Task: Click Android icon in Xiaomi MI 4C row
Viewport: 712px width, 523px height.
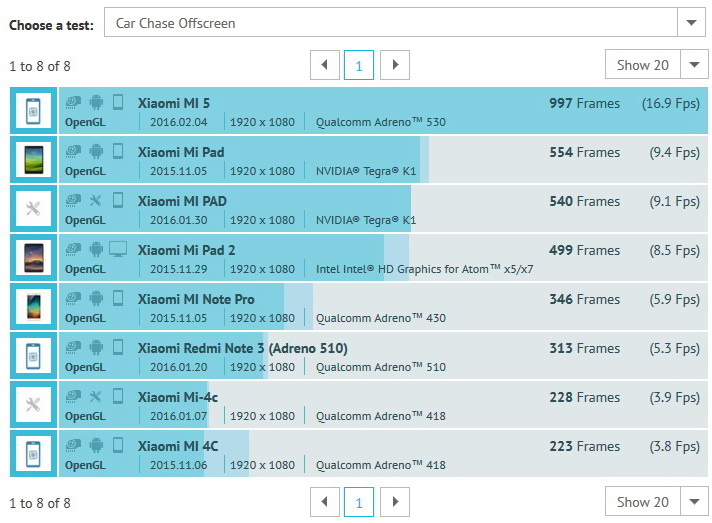Action: tap(96, 445)
